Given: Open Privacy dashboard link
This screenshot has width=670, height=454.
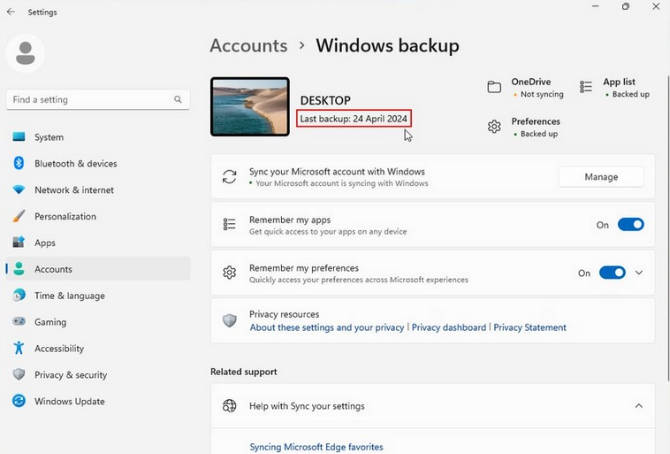Looking at the screenshot, I should pyautogui.click(x=449, y=327).
